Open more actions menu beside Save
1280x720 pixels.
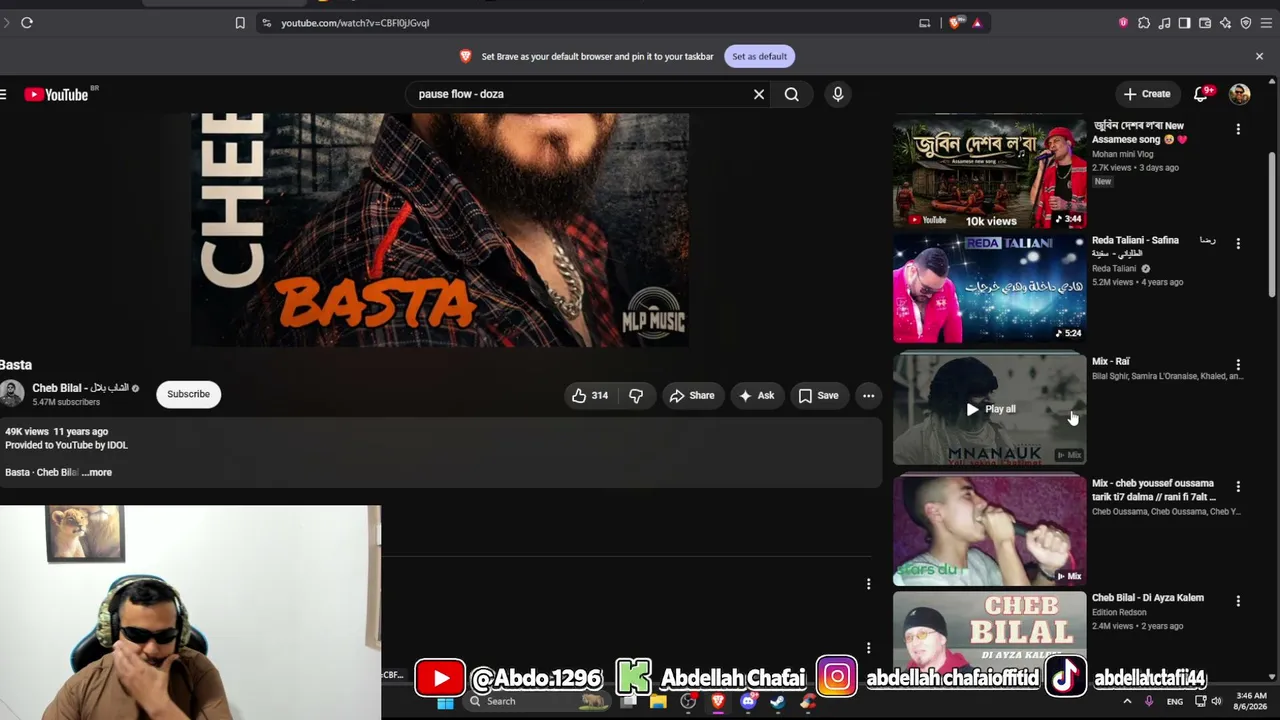868,396
